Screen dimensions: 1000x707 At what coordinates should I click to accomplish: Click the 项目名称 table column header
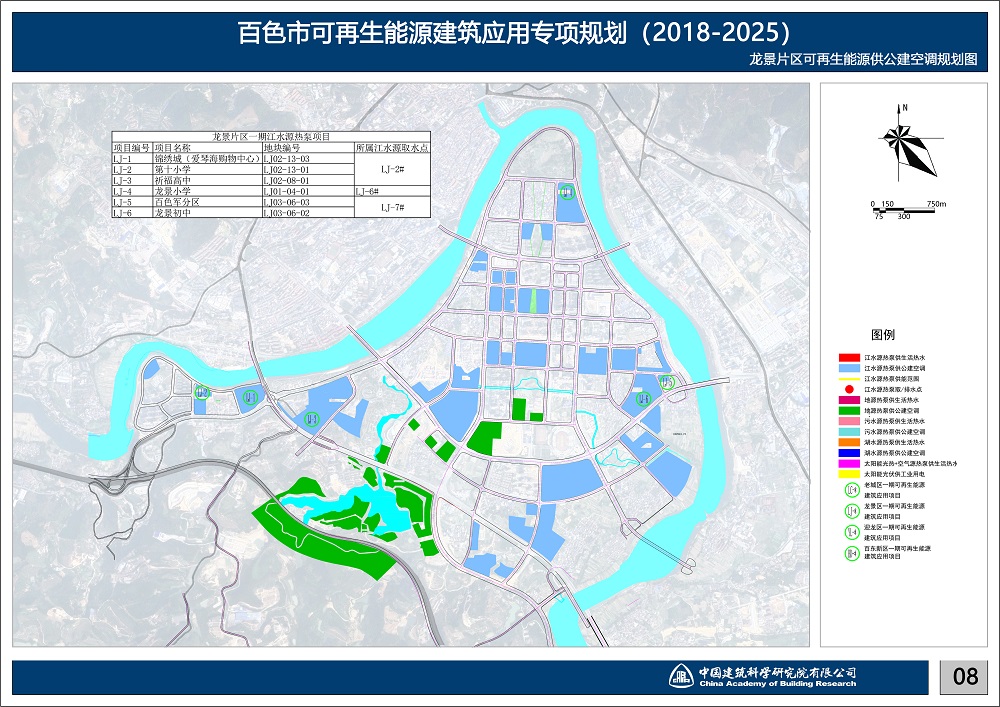[x=170, y=147]
